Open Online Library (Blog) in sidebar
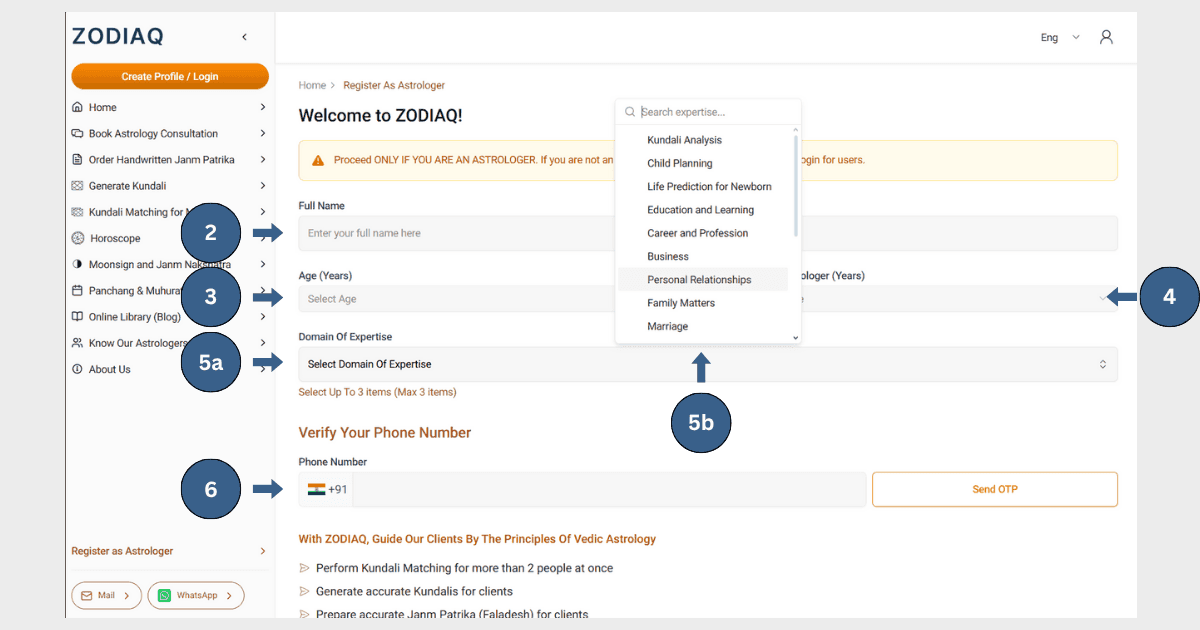The image size is (1200, 630). pos(135,316)
